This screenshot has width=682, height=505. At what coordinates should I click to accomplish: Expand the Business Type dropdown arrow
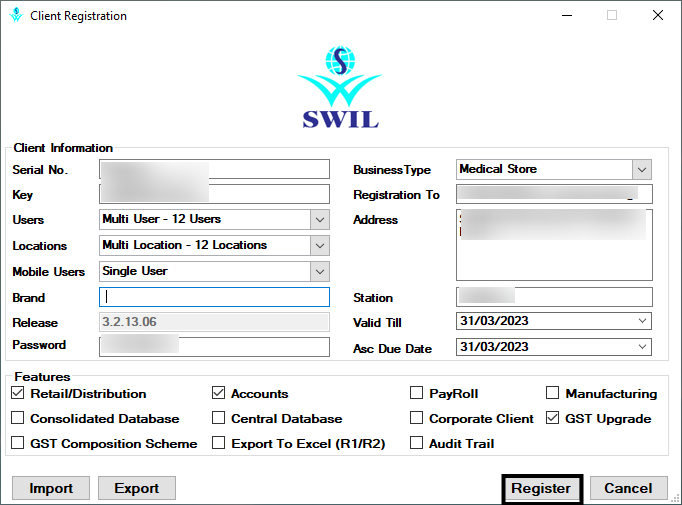642,170
